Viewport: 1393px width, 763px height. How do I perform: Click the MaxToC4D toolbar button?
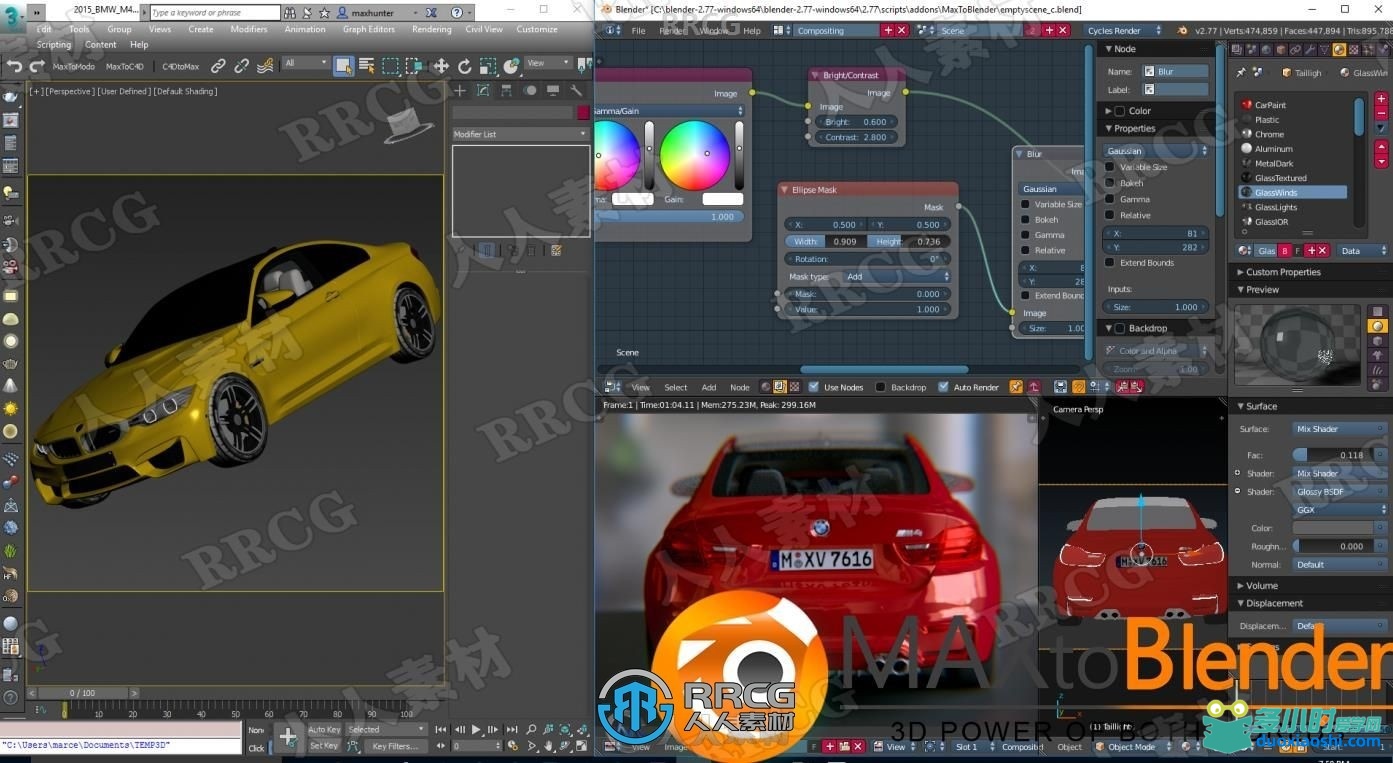coord(125,67)
